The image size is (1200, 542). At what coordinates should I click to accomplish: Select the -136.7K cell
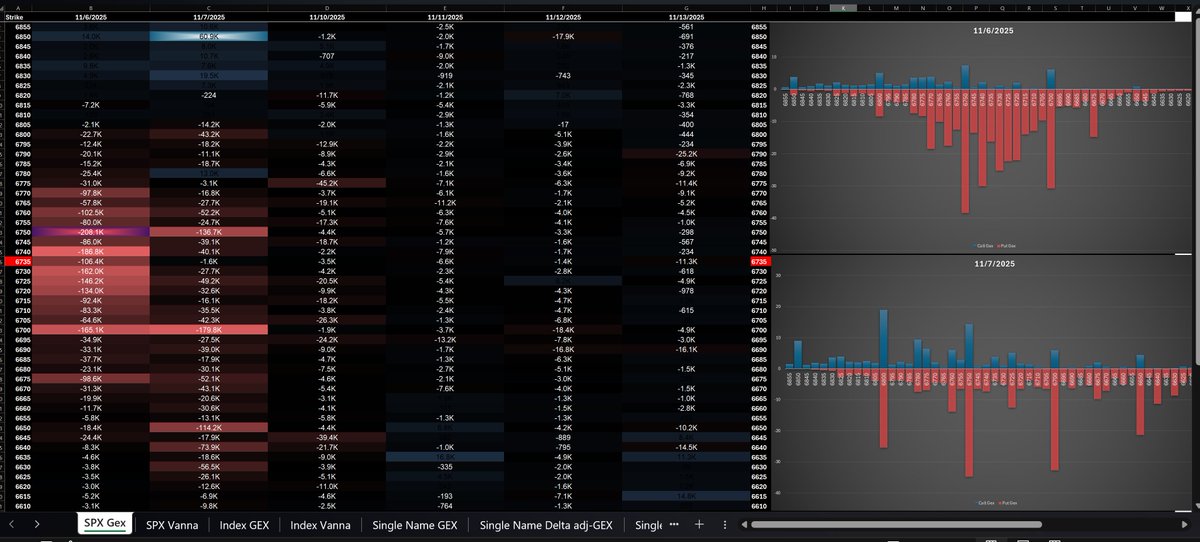point(209,232)
